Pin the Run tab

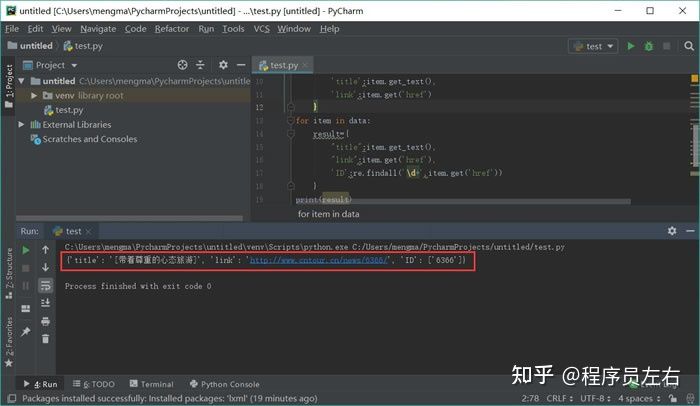tap(26, 331)
